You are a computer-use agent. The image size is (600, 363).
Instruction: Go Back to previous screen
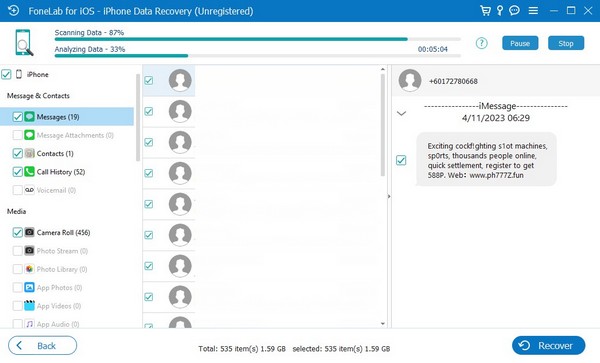42,346
